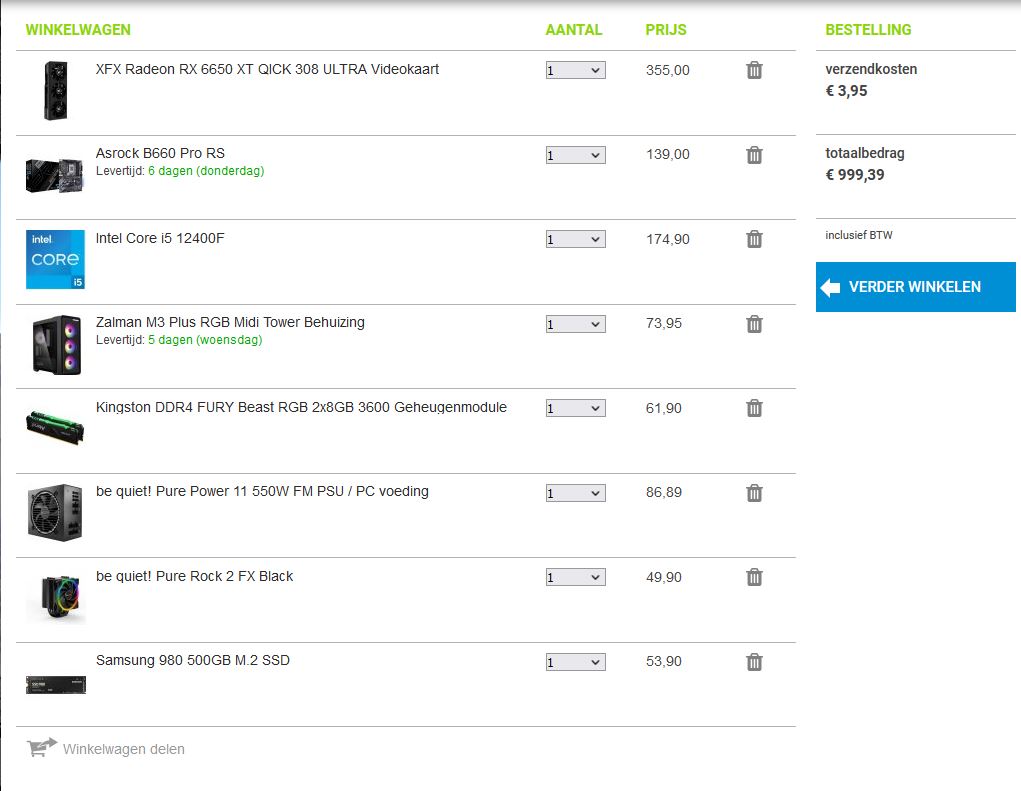Image resolution: width=1021 pixels, height=791 pixels.
Task: Follow be quiet! Pure Rock 2 FX Black link
Action: pos(195,576)
